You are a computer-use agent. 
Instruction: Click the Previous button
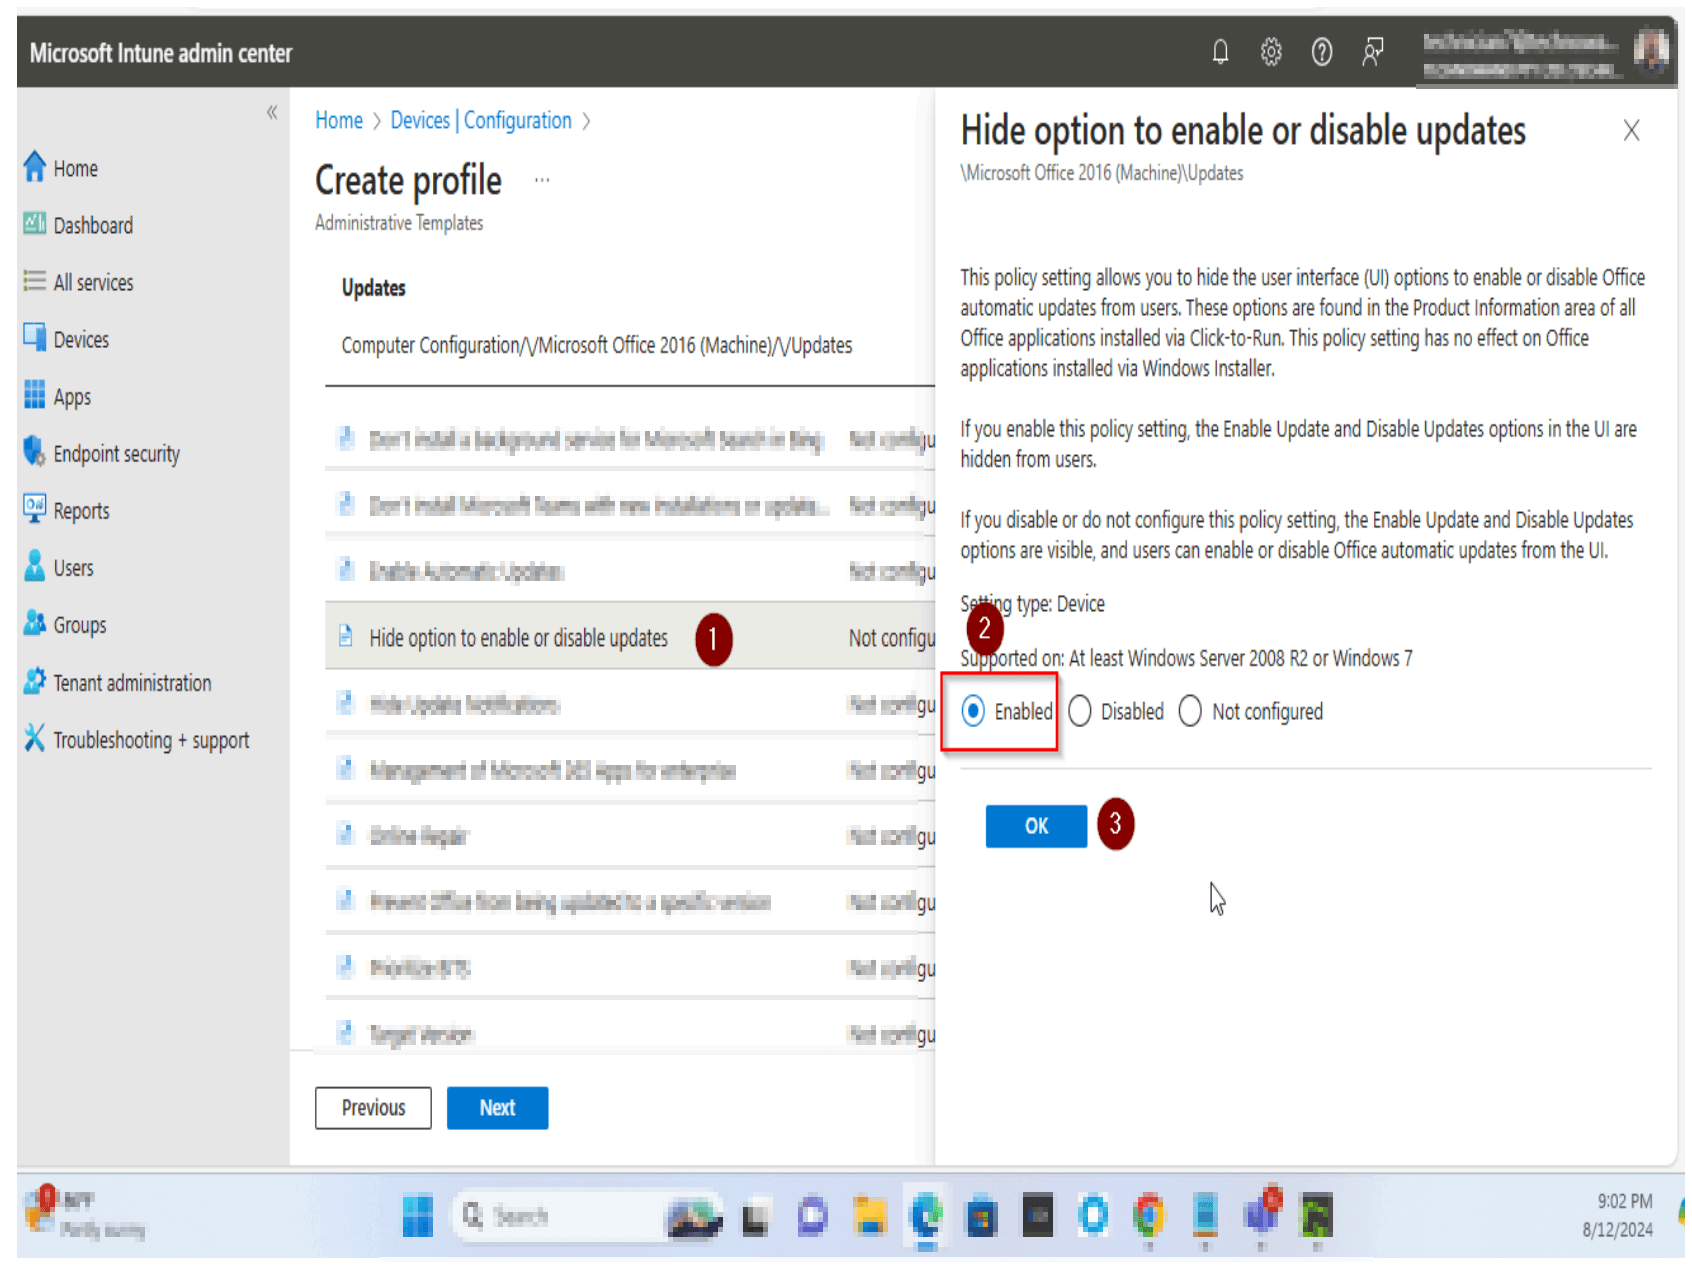point(373,1107)
